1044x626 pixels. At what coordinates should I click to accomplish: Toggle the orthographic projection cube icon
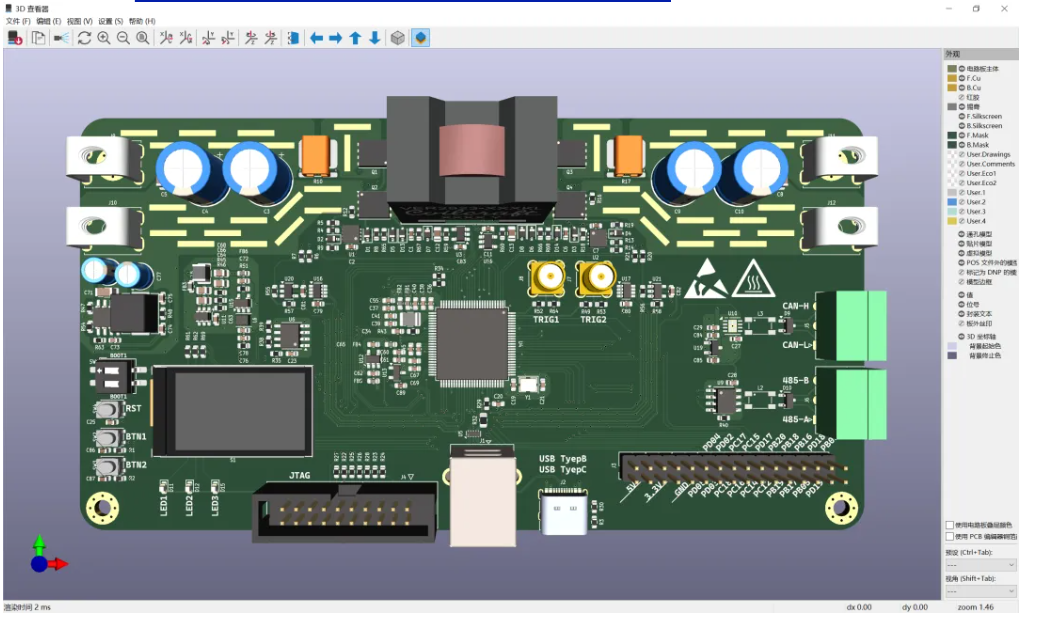click(398, 38)
